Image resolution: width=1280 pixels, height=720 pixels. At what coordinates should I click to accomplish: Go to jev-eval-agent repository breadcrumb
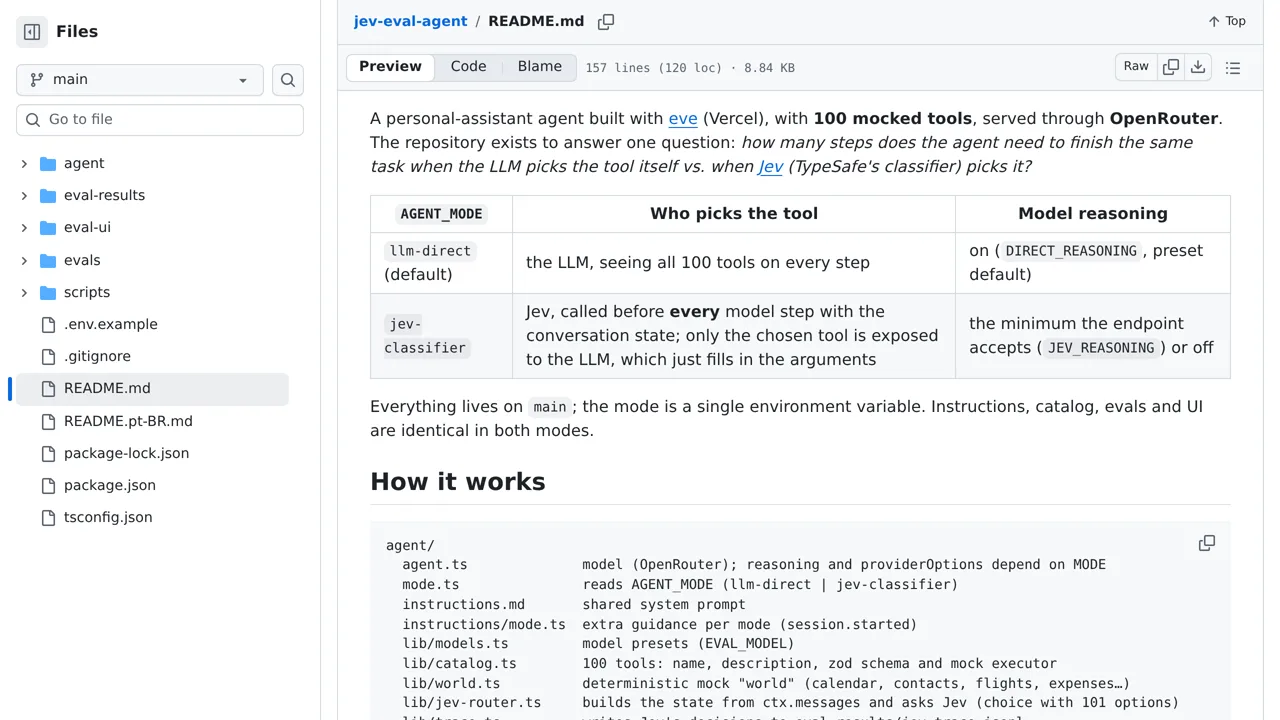(410, 21)
